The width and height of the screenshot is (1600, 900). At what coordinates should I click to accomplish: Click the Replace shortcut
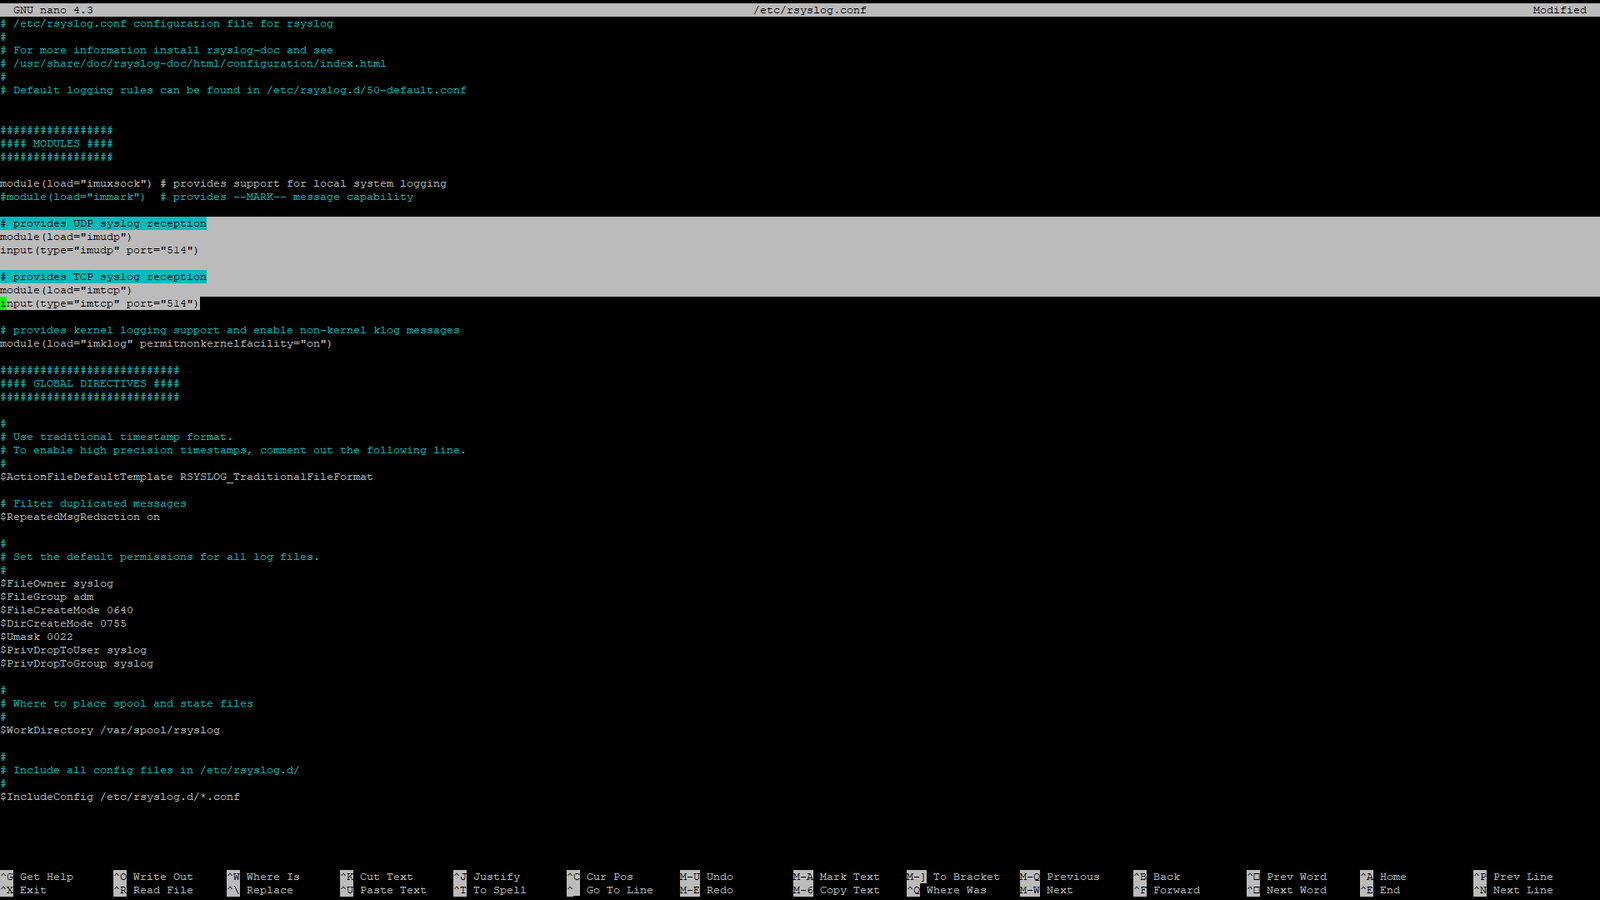[x=268, y=890]
